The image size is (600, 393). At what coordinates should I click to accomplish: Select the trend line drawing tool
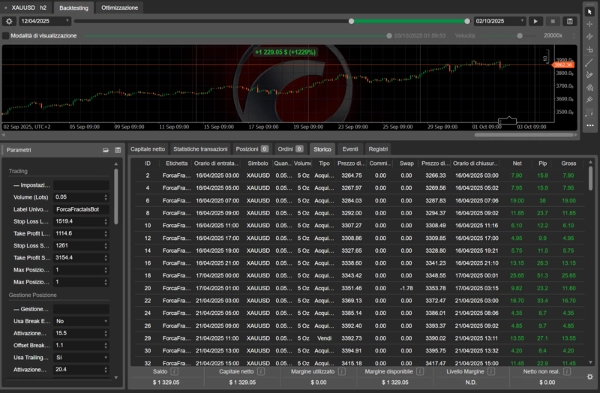click(590, 62)
